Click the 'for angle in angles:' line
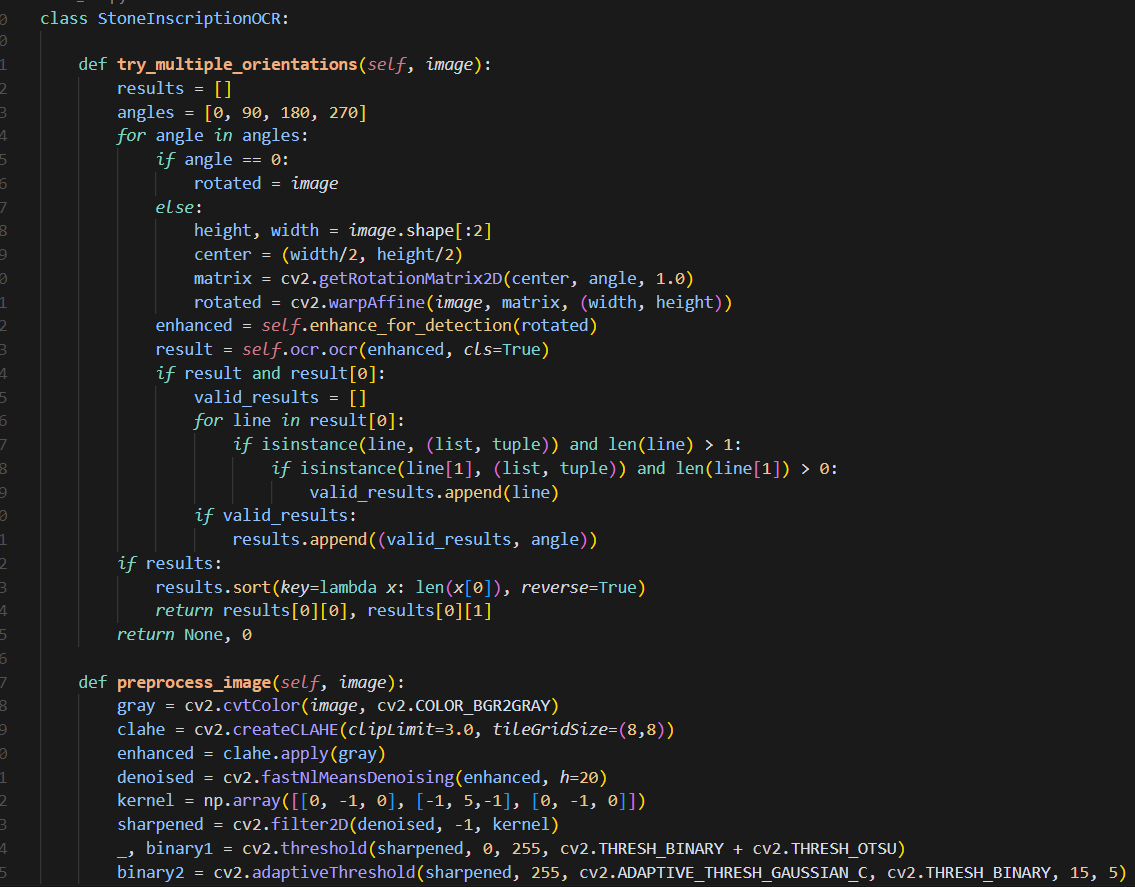The image size is (1135, 887). tap(213, 135)
